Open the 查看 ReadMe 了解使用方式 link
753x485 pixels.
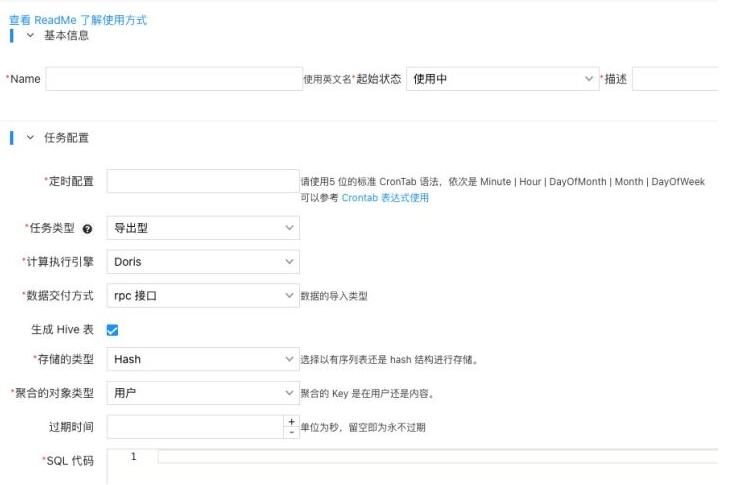pos(78,20)
